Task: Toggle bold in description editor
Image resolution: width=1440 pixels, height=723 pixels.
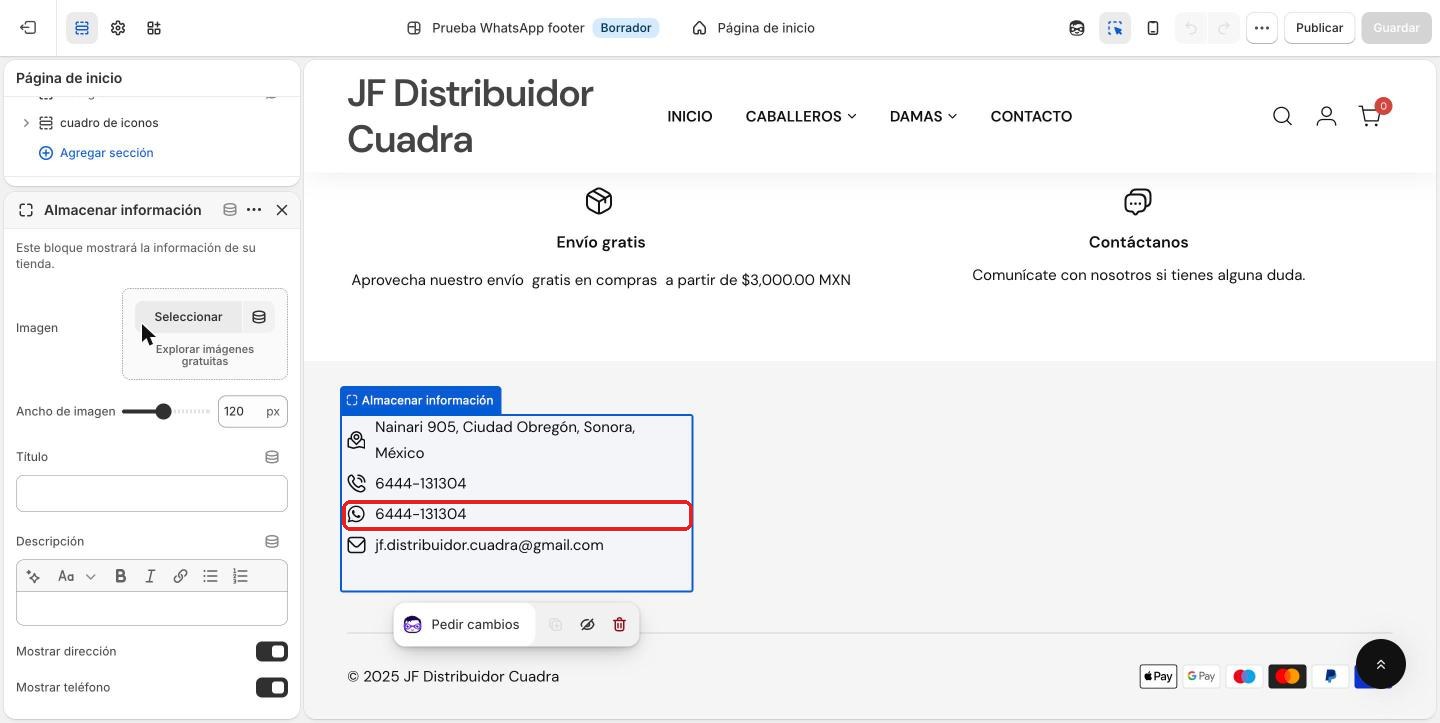Action: point(120,576)
